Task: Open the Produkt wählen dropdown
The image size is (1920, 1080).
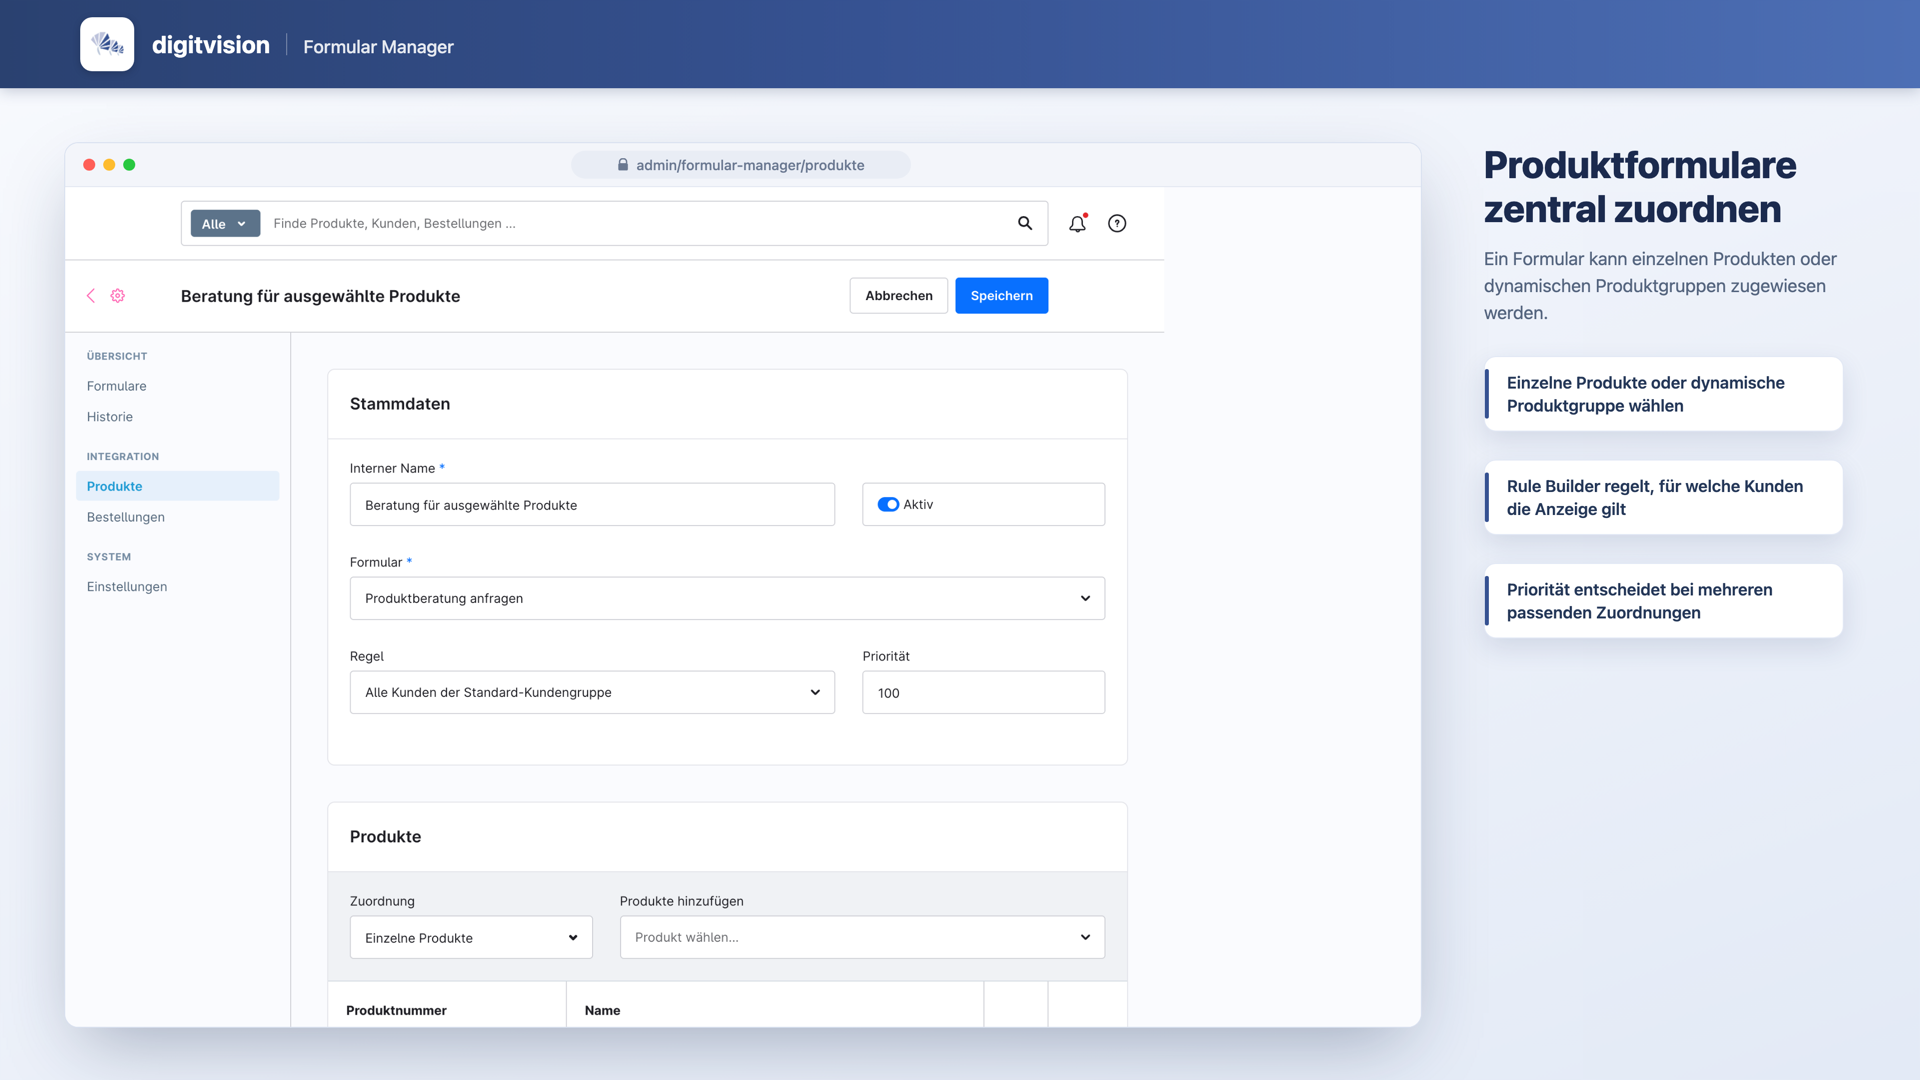Action: (x=862, y=938)
